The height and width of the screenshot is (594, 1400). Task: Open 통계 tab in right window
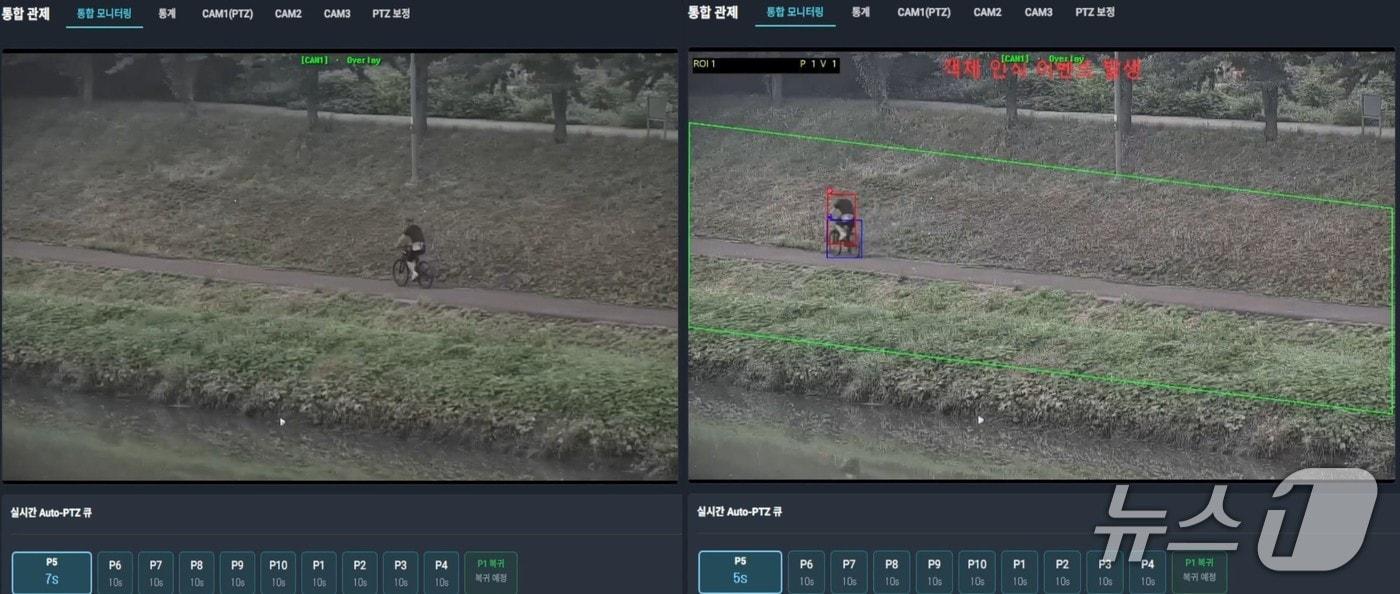[x=860, y=12]
